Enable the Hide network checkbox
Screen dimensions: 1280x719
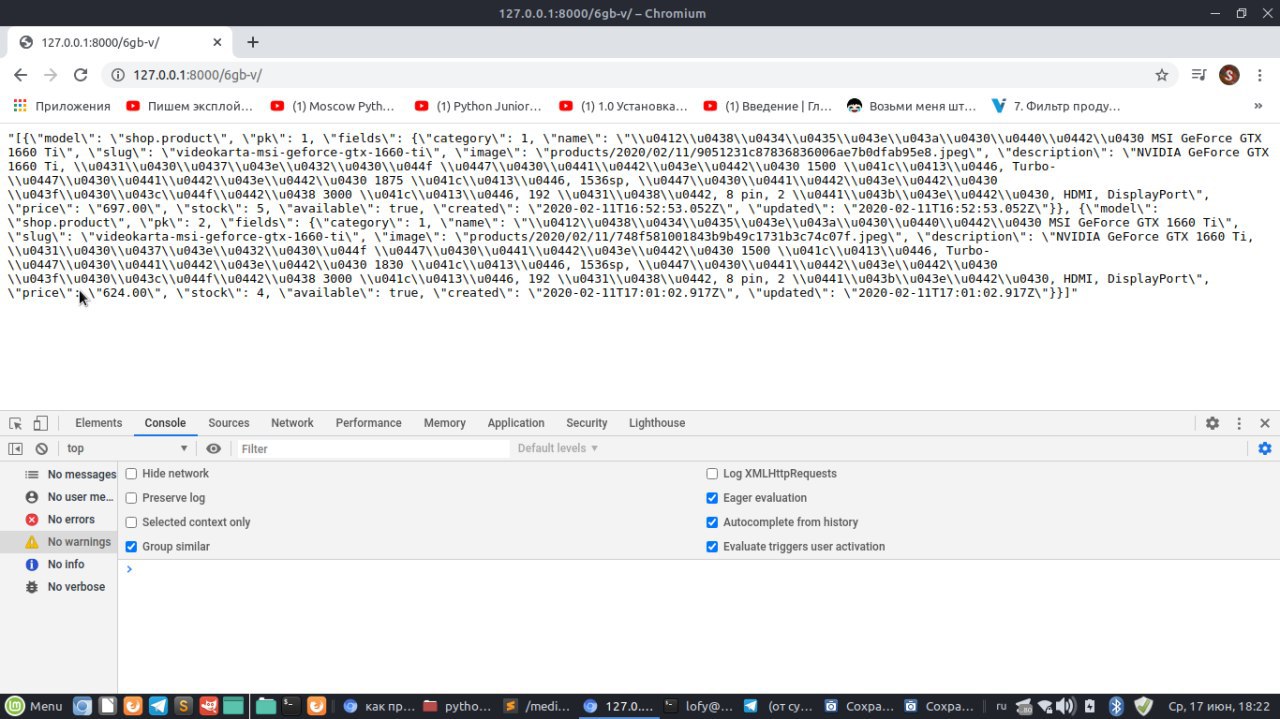(131, 474)
